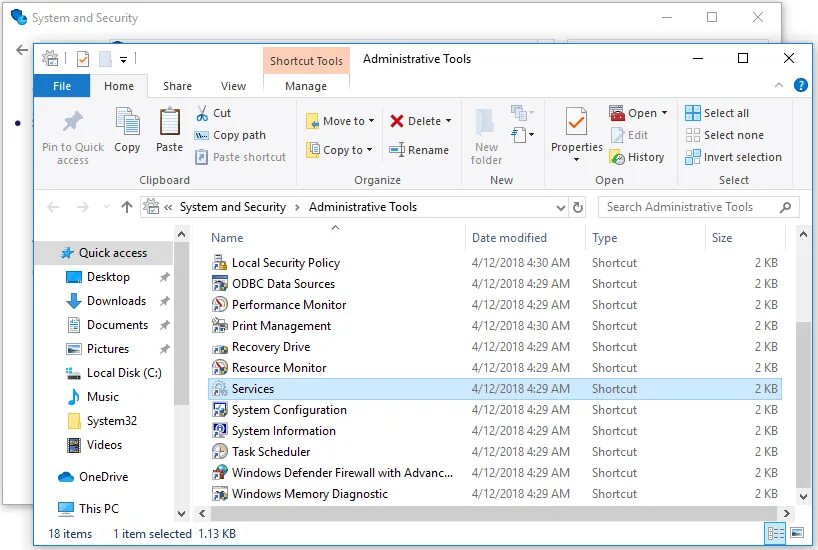Click System and Security in address breadcrumb
818x550 pixels.
233,207
